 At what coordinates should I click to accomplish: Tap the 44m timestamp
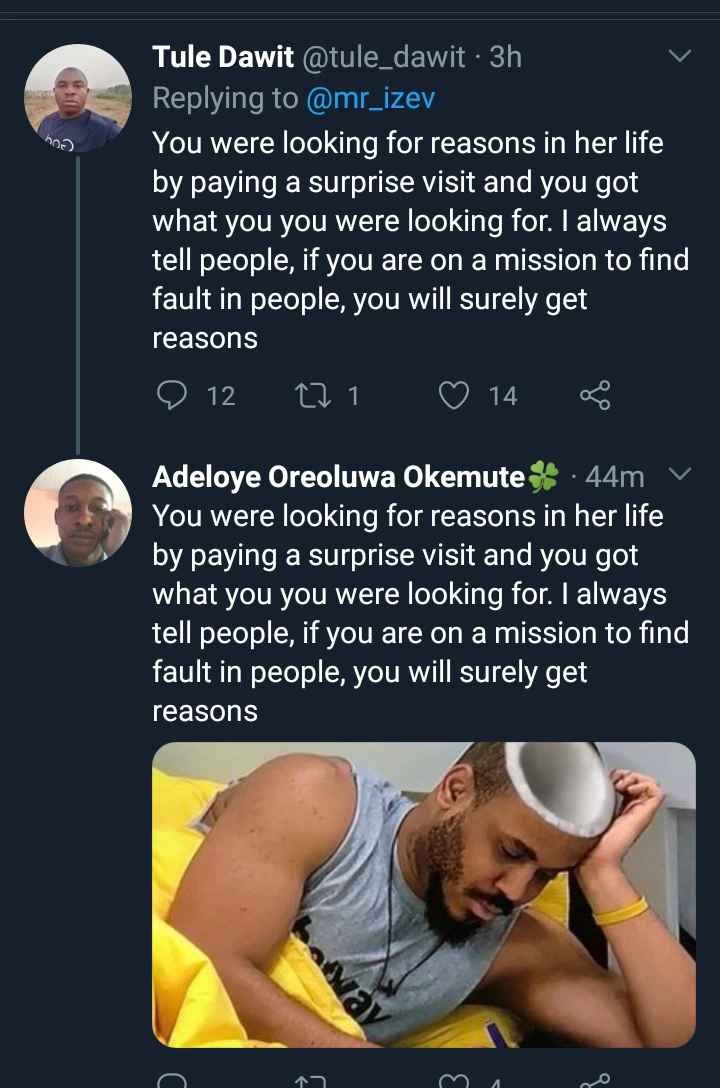coord(614,476)
